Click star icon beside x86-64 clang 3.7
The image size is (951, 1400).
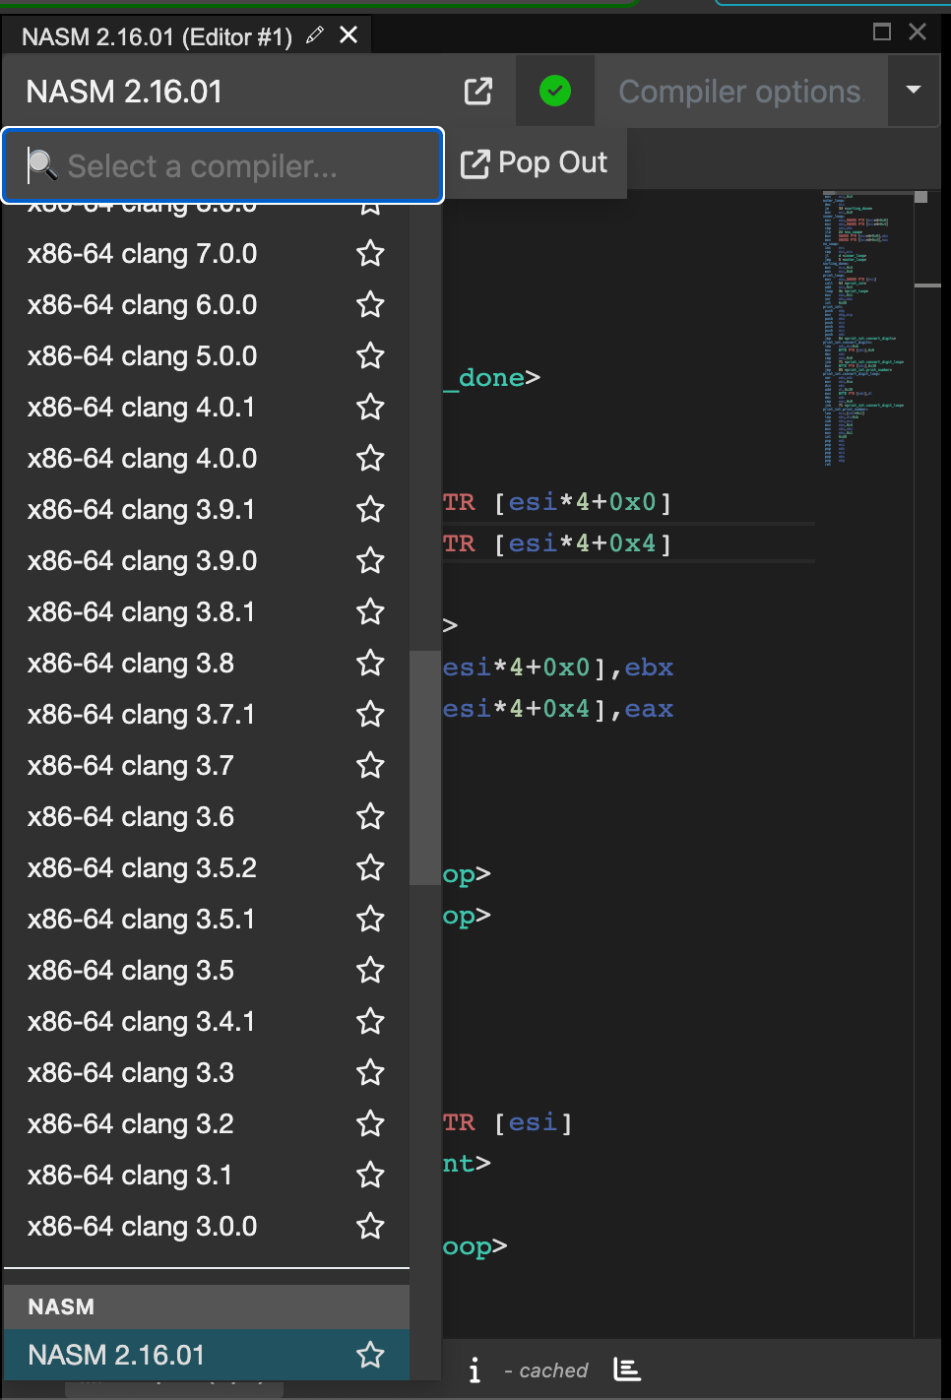[370, 766]
